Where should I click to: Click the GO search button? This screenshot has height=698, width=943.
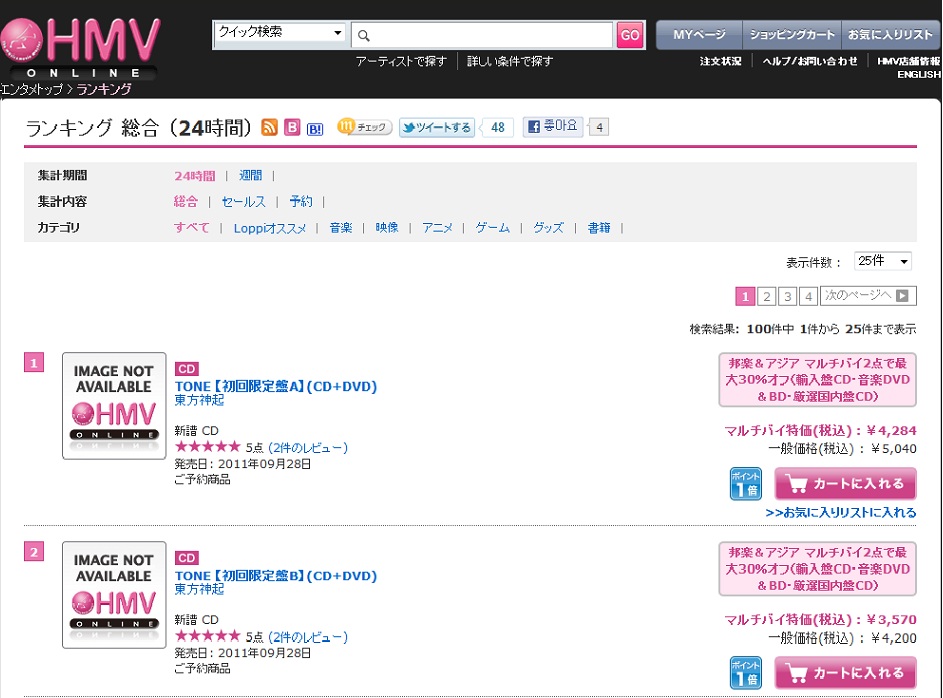point(630,35)
